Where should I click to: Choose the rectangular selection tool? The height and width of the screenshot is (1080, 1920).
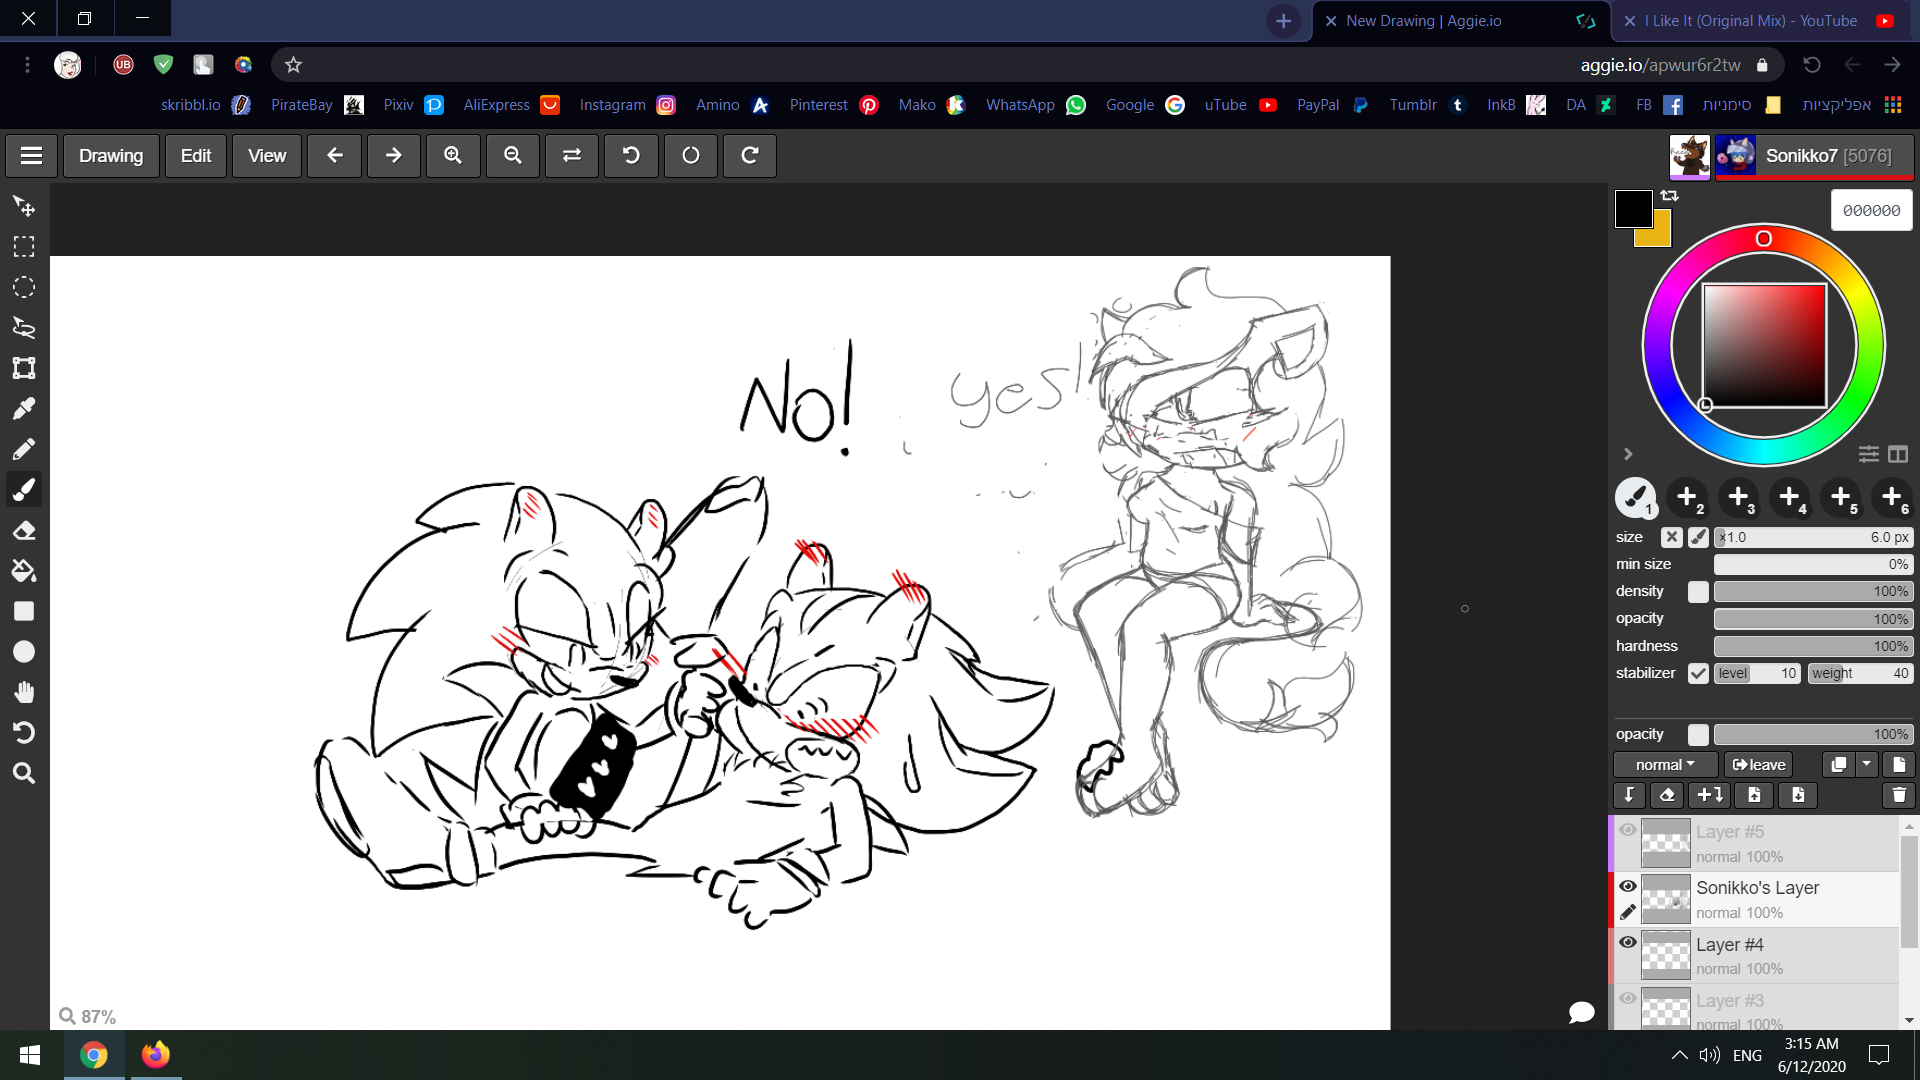[24, 246]
